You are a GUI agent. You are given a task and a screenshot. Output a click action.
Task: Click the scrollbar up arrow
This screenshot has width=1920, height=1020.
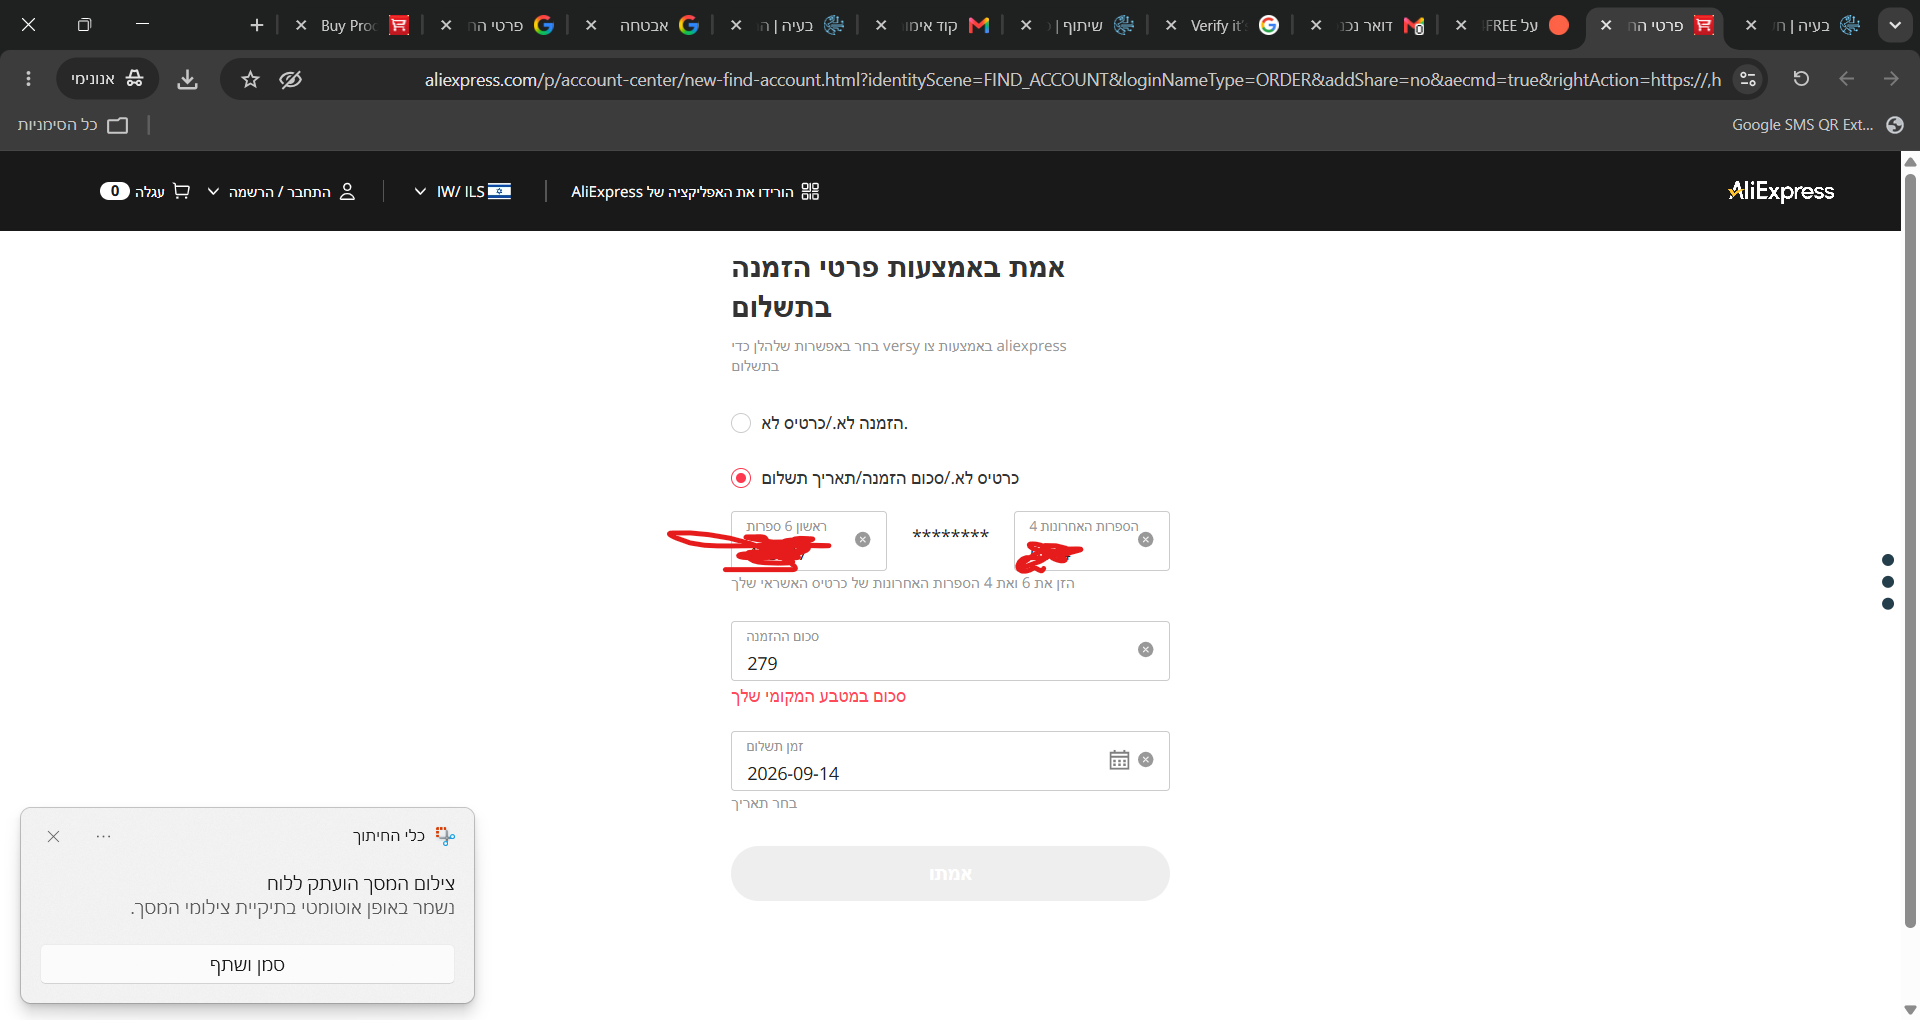click(x=1910, y=161)
